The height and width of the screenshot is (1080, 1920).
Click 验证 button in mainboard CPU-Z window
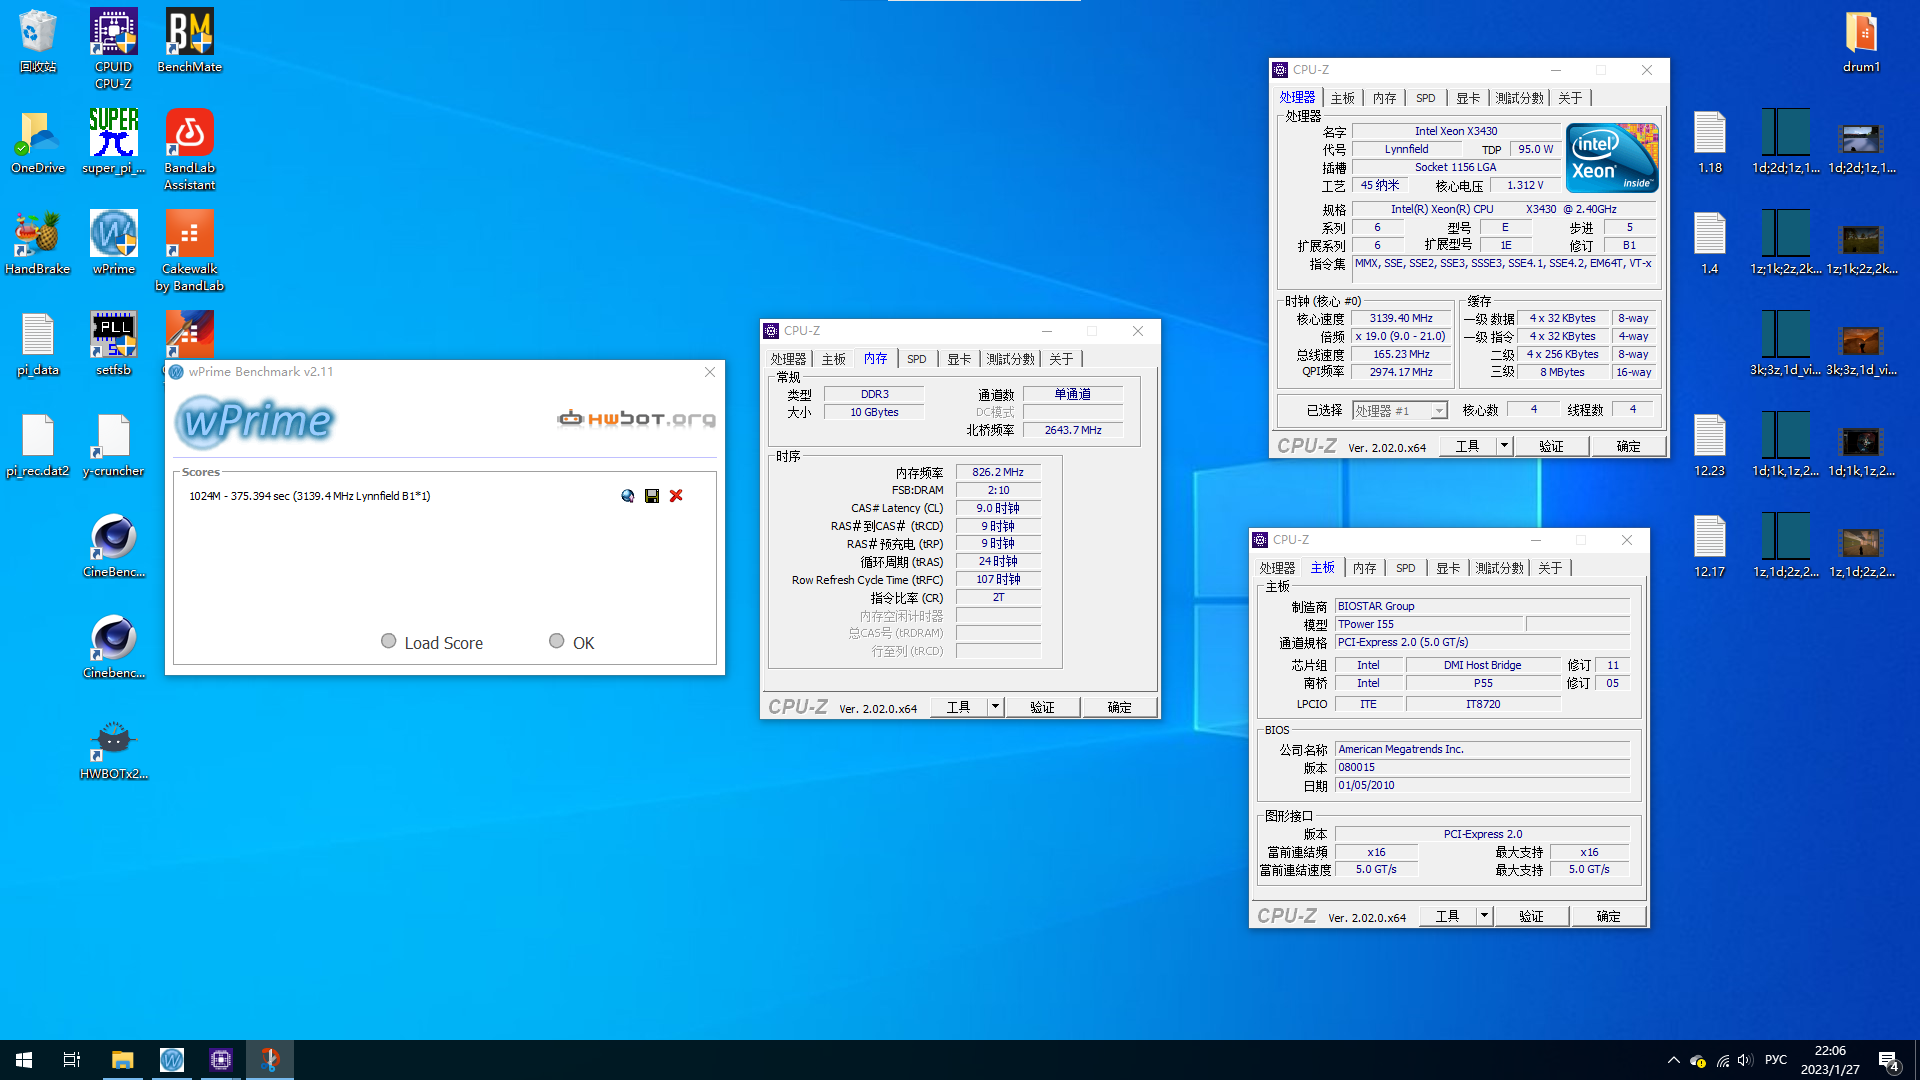pyautogui.click(x=1531, y=916)
